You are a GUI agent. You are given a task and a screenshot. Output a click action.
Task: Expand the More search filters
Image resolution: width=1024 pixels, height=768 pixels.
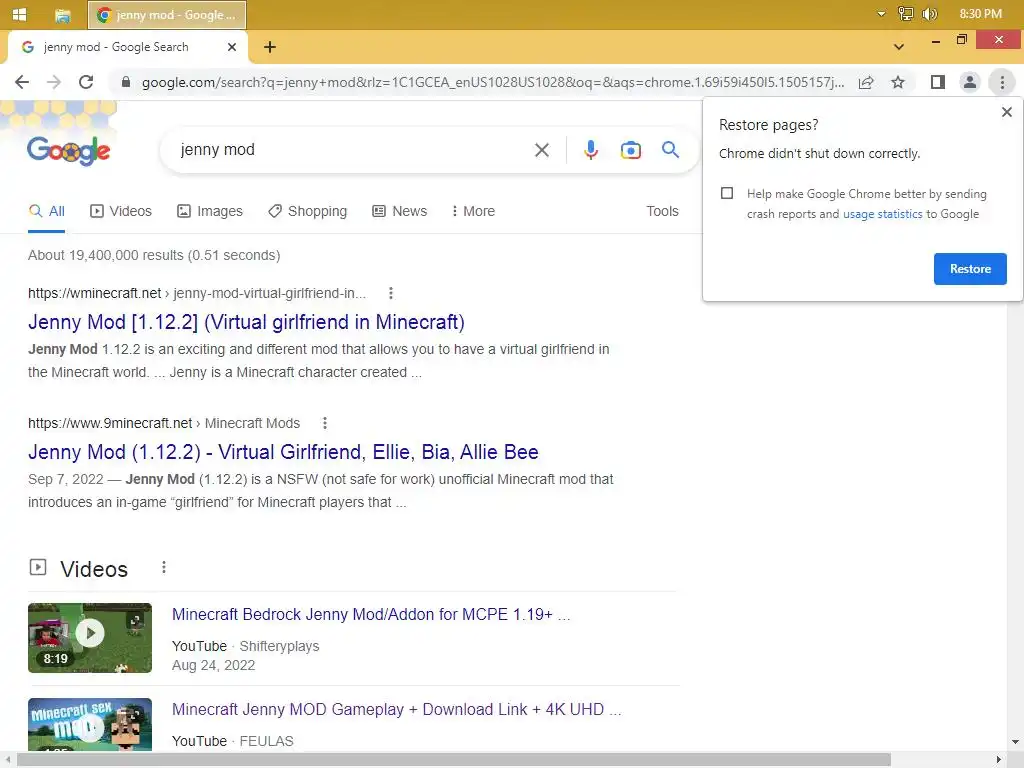[473, 211]
